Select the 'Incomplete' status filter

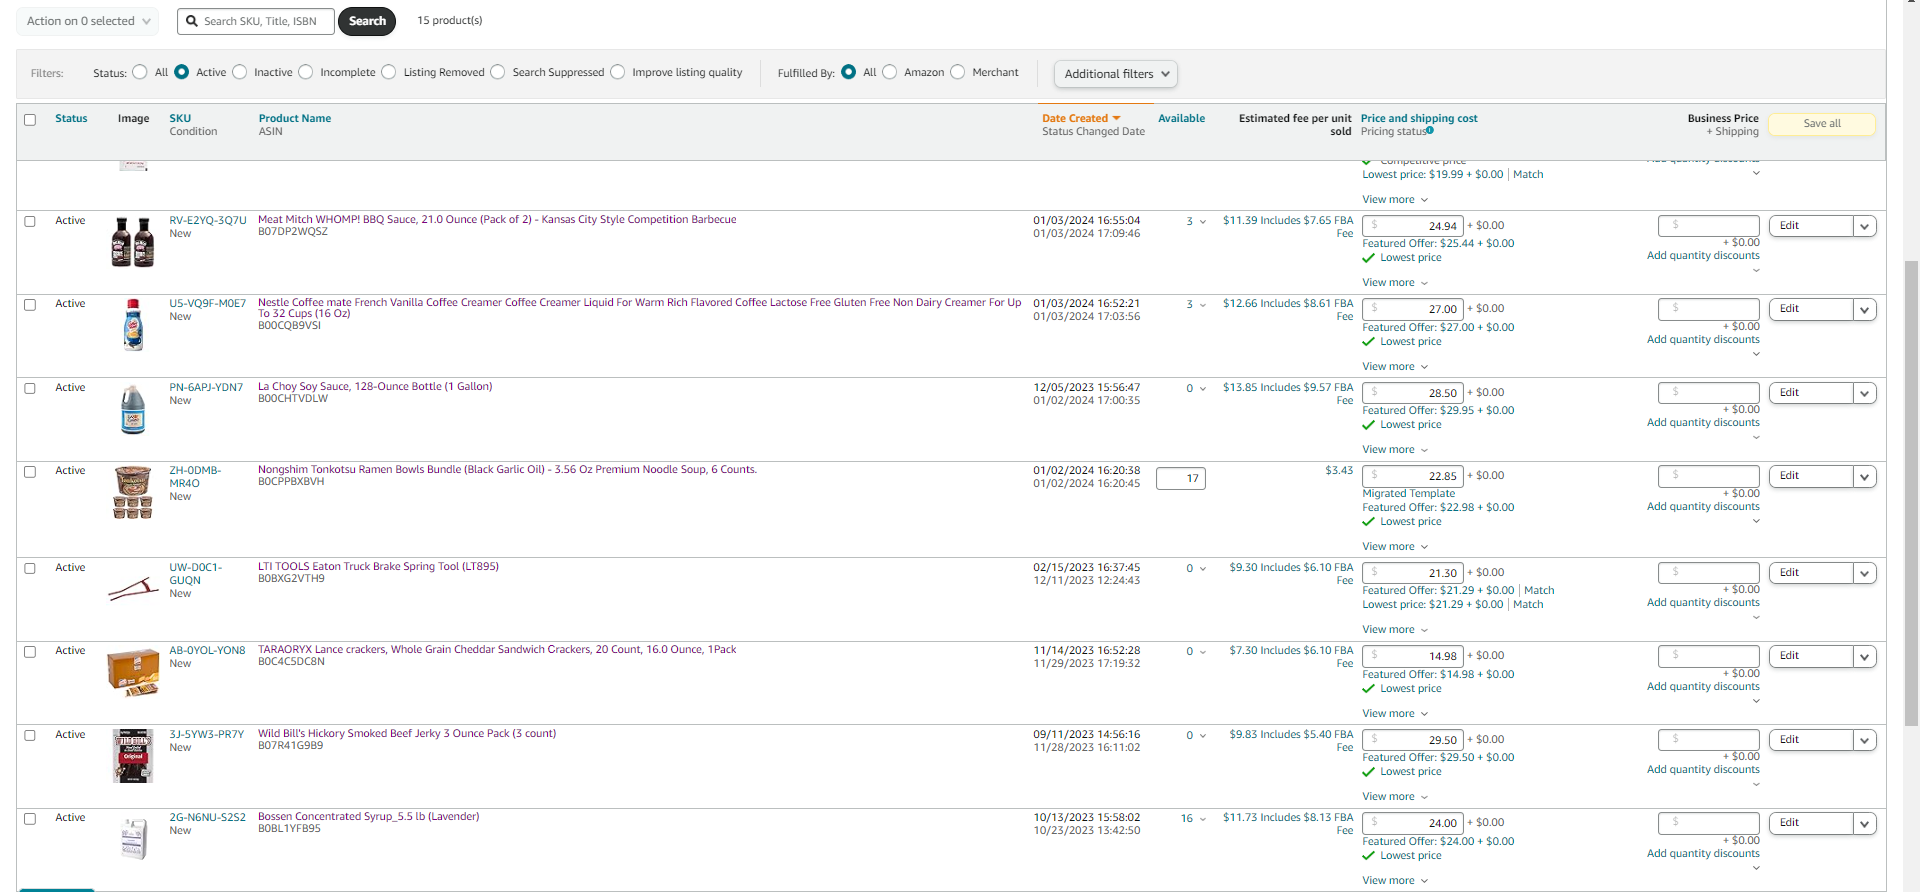click(x=306, y=72)
